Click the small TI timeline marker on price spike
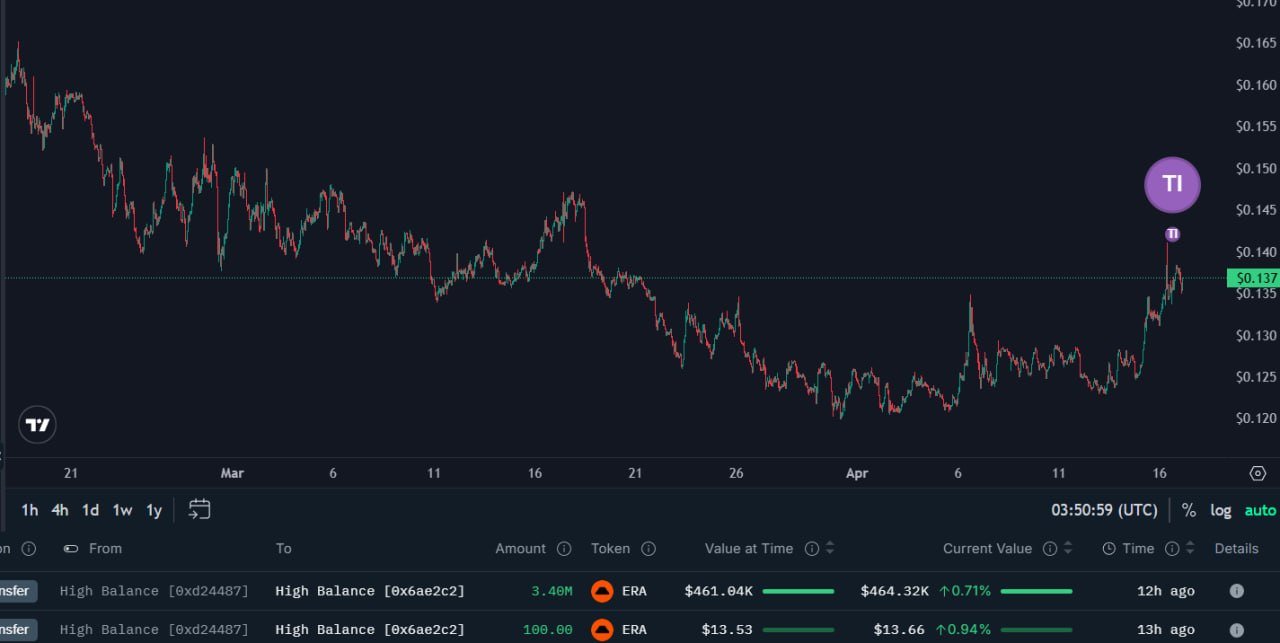The image size is (1280, 643). pyautogui.click(x=1172, y=234)
